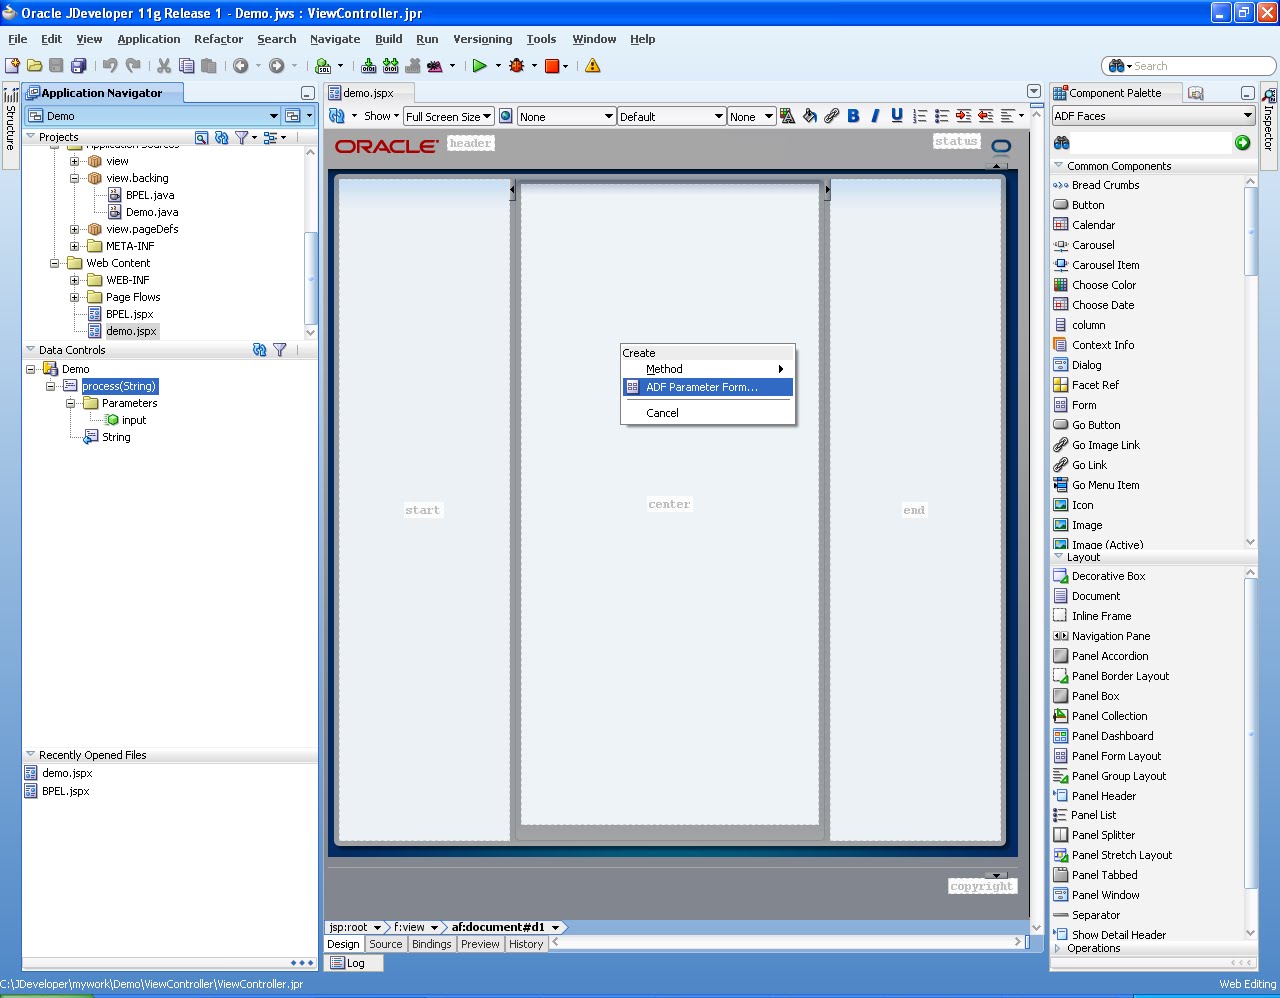The height and width of the screenshot is (998, 1280).
Task: Click the decrease indent icon
Action: click(986, 116)
